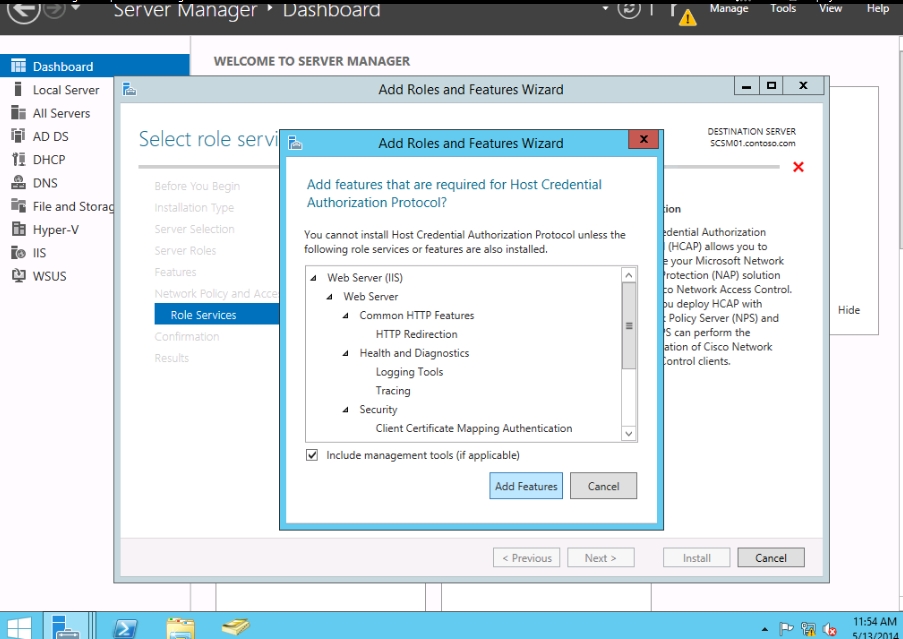
Task: Collapse the Web Server tree node
Action: [329, 297]
